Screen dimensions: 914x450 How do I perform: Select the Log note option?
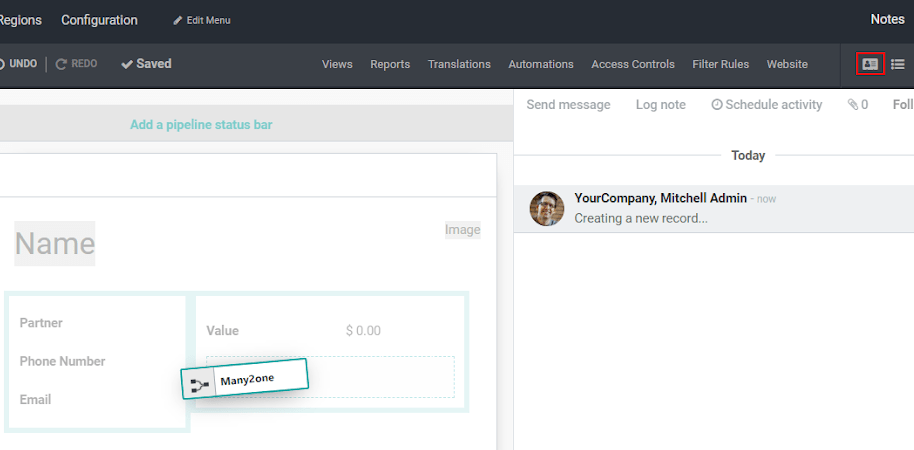coord(661,105)
